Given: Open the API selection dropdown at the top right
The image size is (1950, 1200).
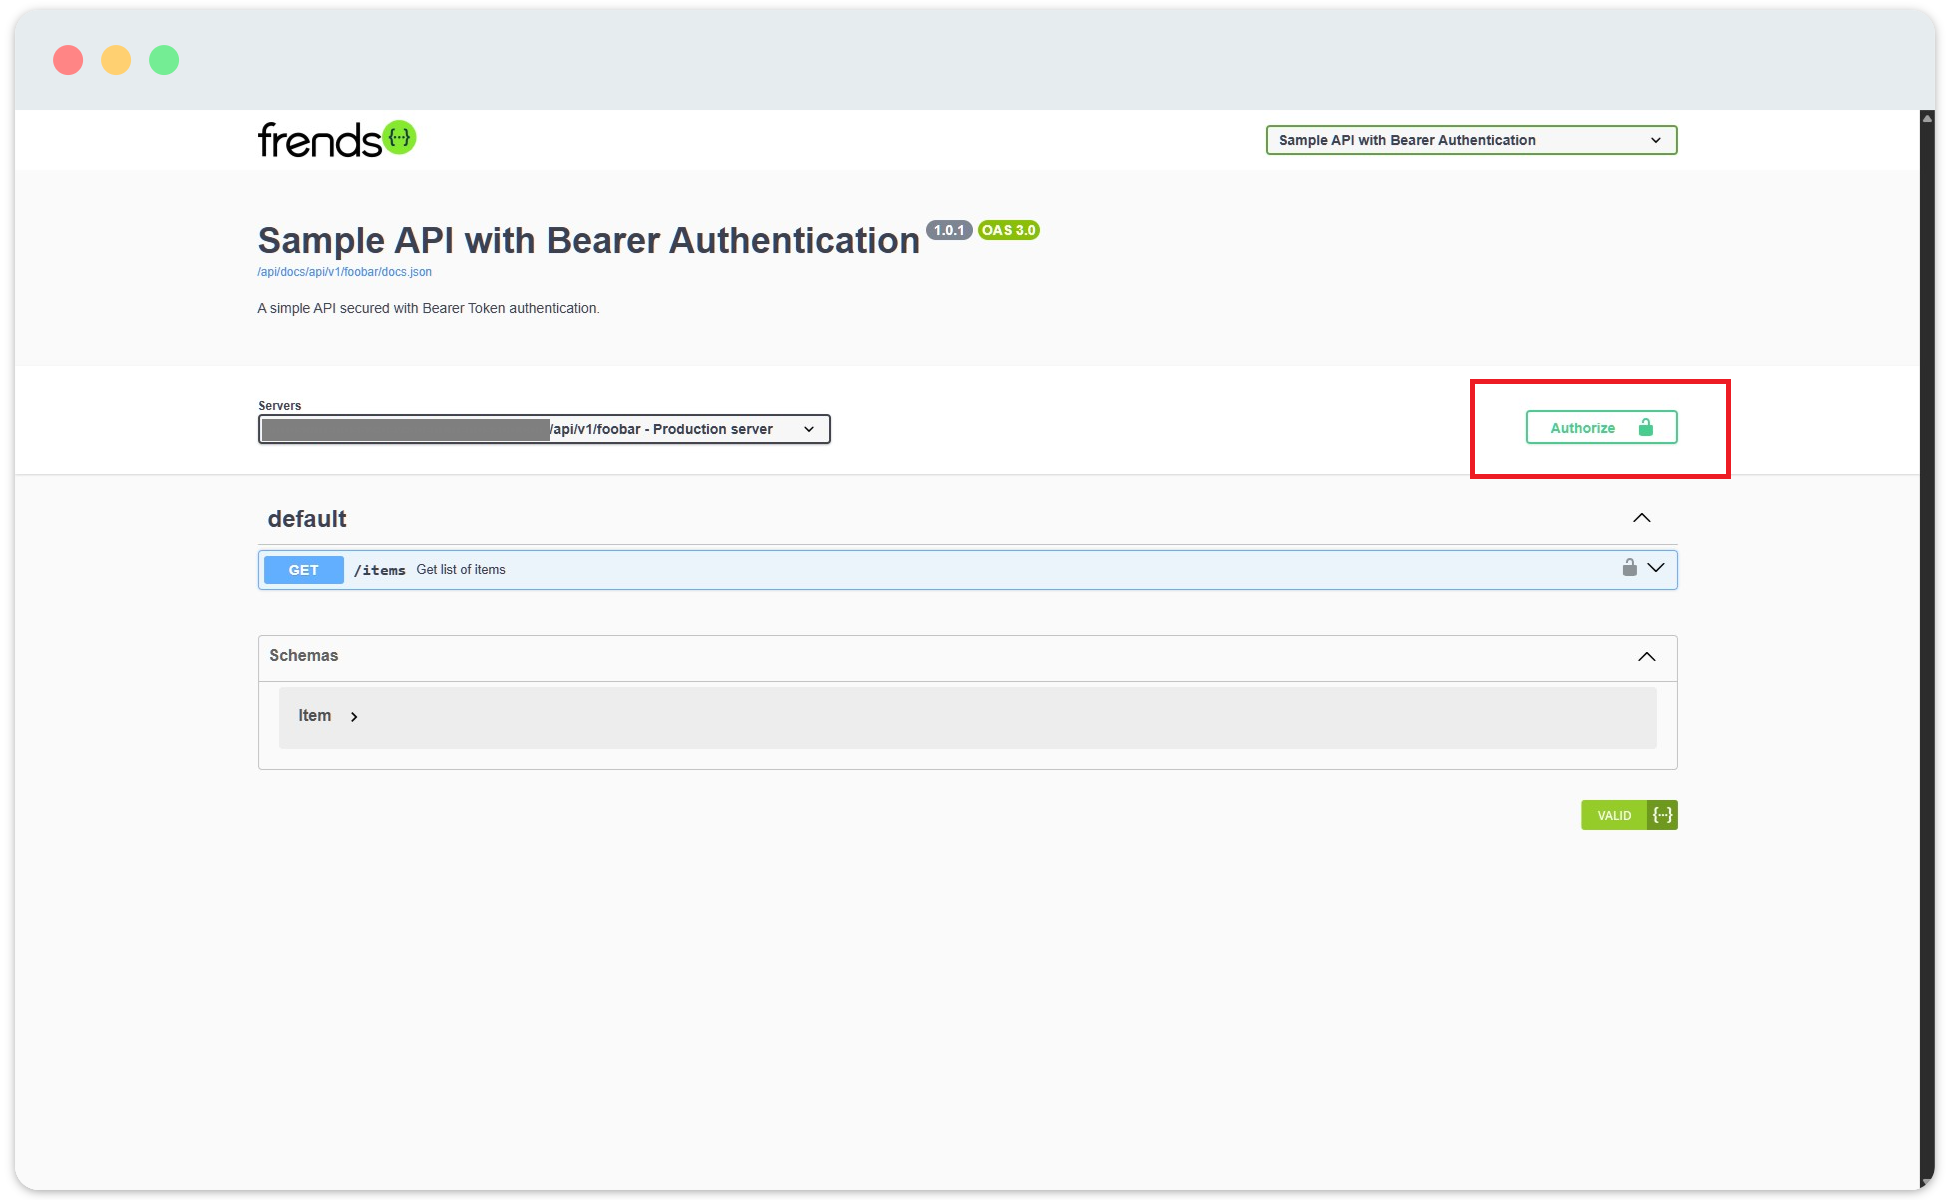Looking at the screenshot, I should 1470,140.
